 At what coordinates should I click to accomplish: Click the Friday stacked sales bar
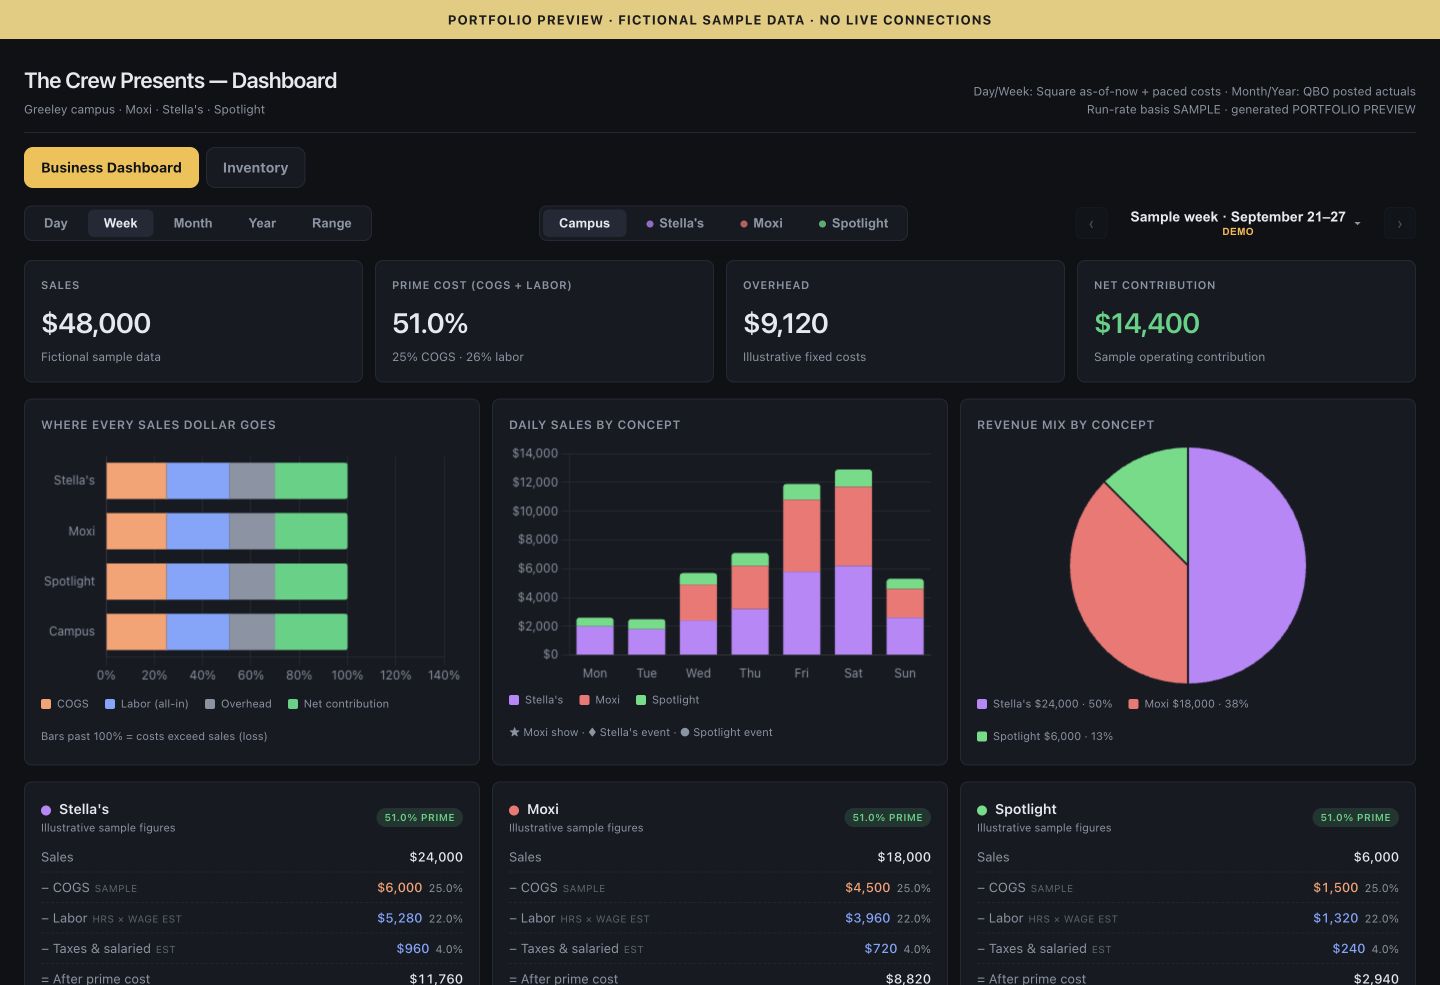tap(801, 569)
